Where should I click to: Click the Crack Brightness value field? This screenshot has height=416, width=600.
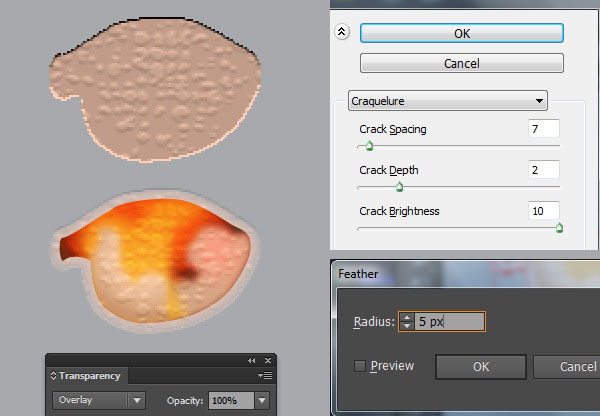543,210
